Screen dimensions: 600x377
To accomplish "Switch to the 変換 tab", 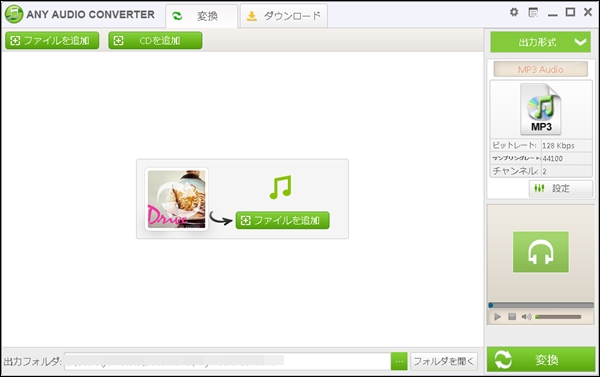I will tap(202, 16).
